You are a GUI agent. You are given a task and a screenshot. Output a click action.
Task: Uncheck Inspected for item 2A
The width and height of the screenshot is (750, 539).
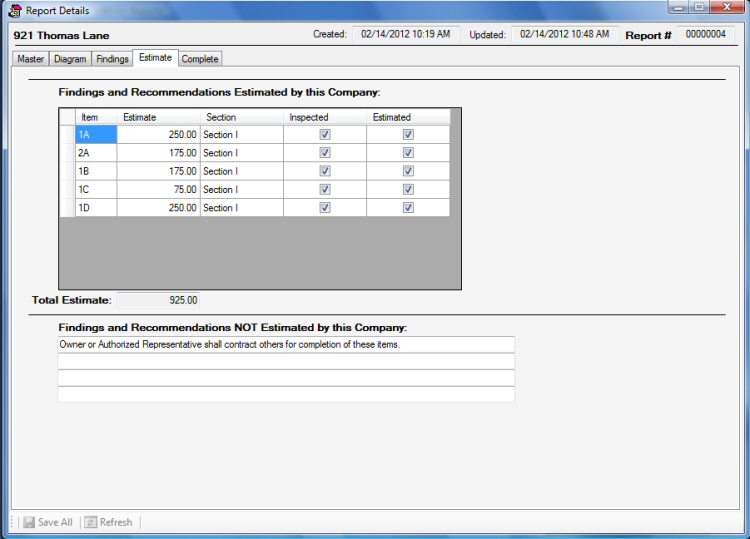pyautogui.click(x=325, y=153)
